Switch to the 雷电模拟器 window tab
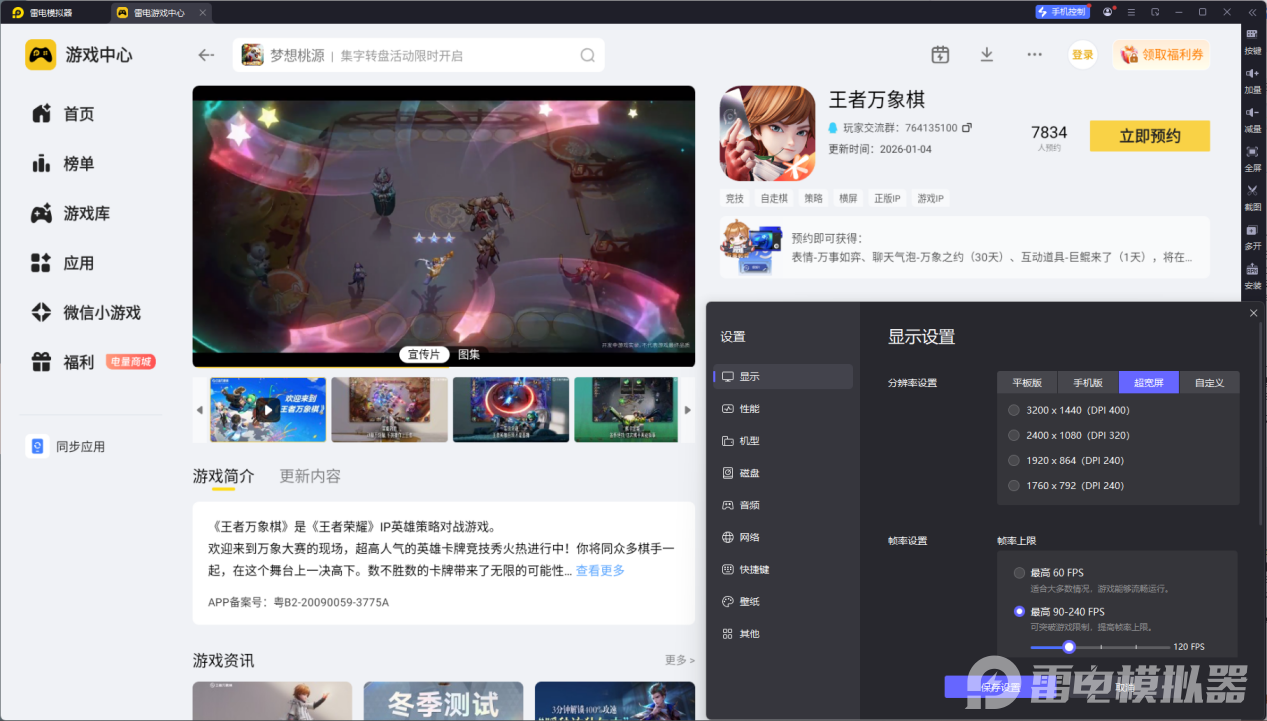This screenshot has width=1267, height=721. [x=50, y=13]
